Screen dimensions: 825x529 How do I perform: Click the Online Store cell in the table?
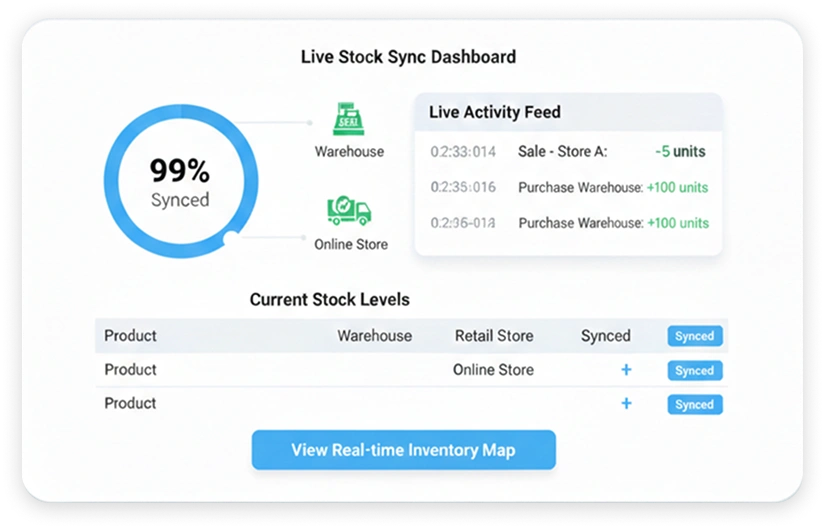494,370
